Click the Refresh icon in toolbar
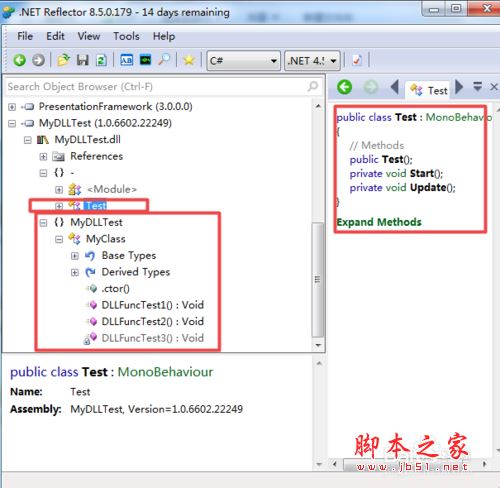The width and height of the screenshot is (500, 488). pos(101,60)
